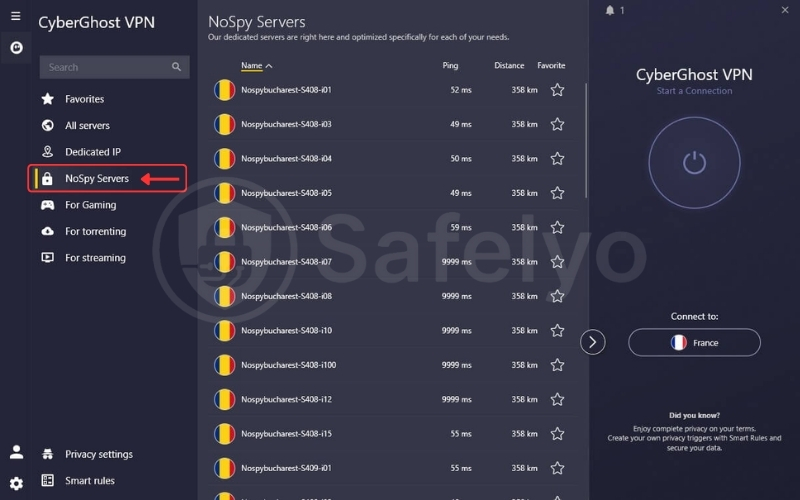Click the Smart rules list icon
Screen dimensions: 800x500
[x=47, y=480]
